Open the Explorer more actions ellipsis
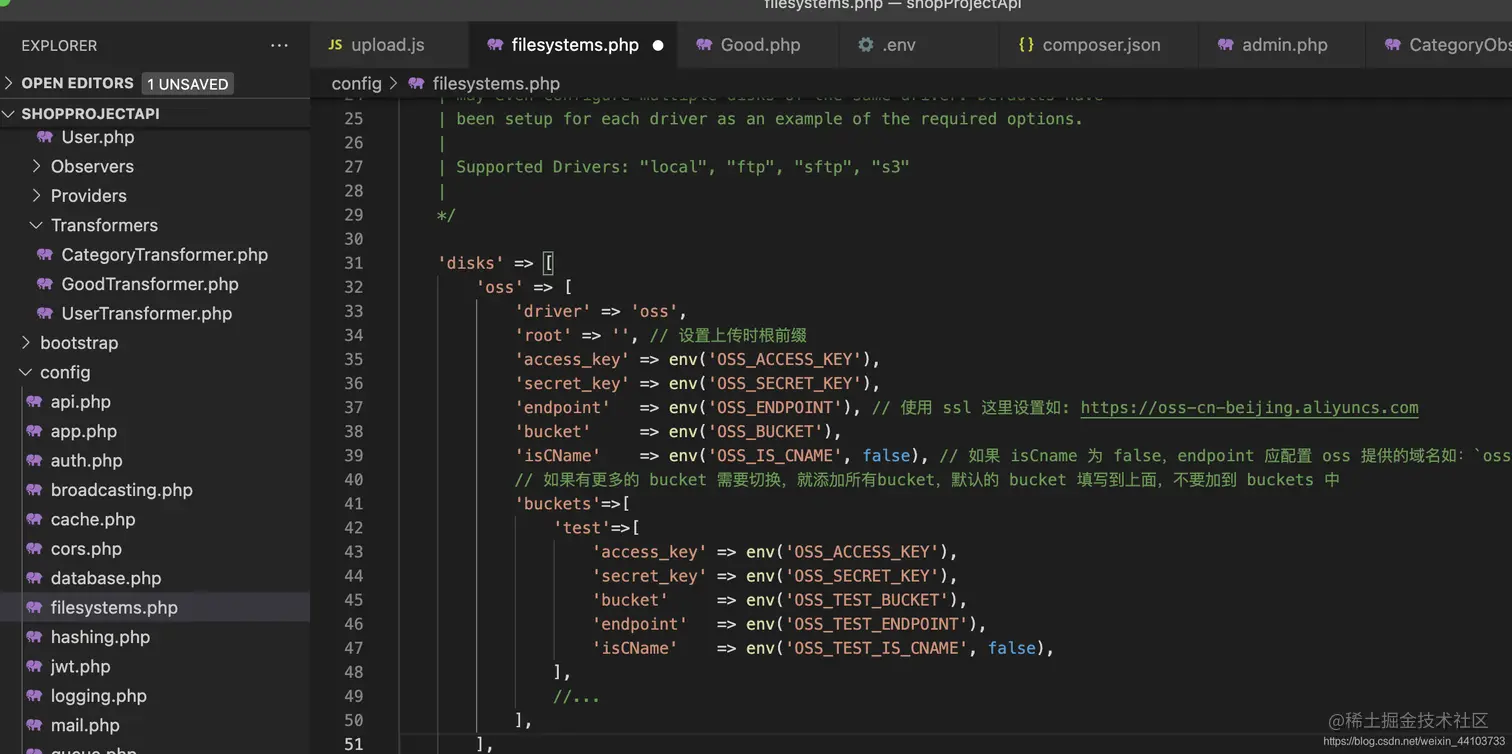This screenshot has width=1512, height=754. point(279,45)
